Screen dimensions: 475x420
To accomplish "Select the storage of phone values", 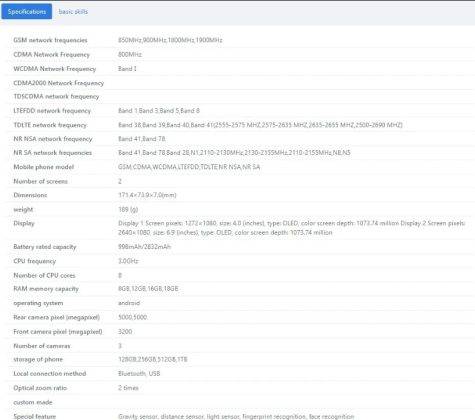I will point(153,359).
